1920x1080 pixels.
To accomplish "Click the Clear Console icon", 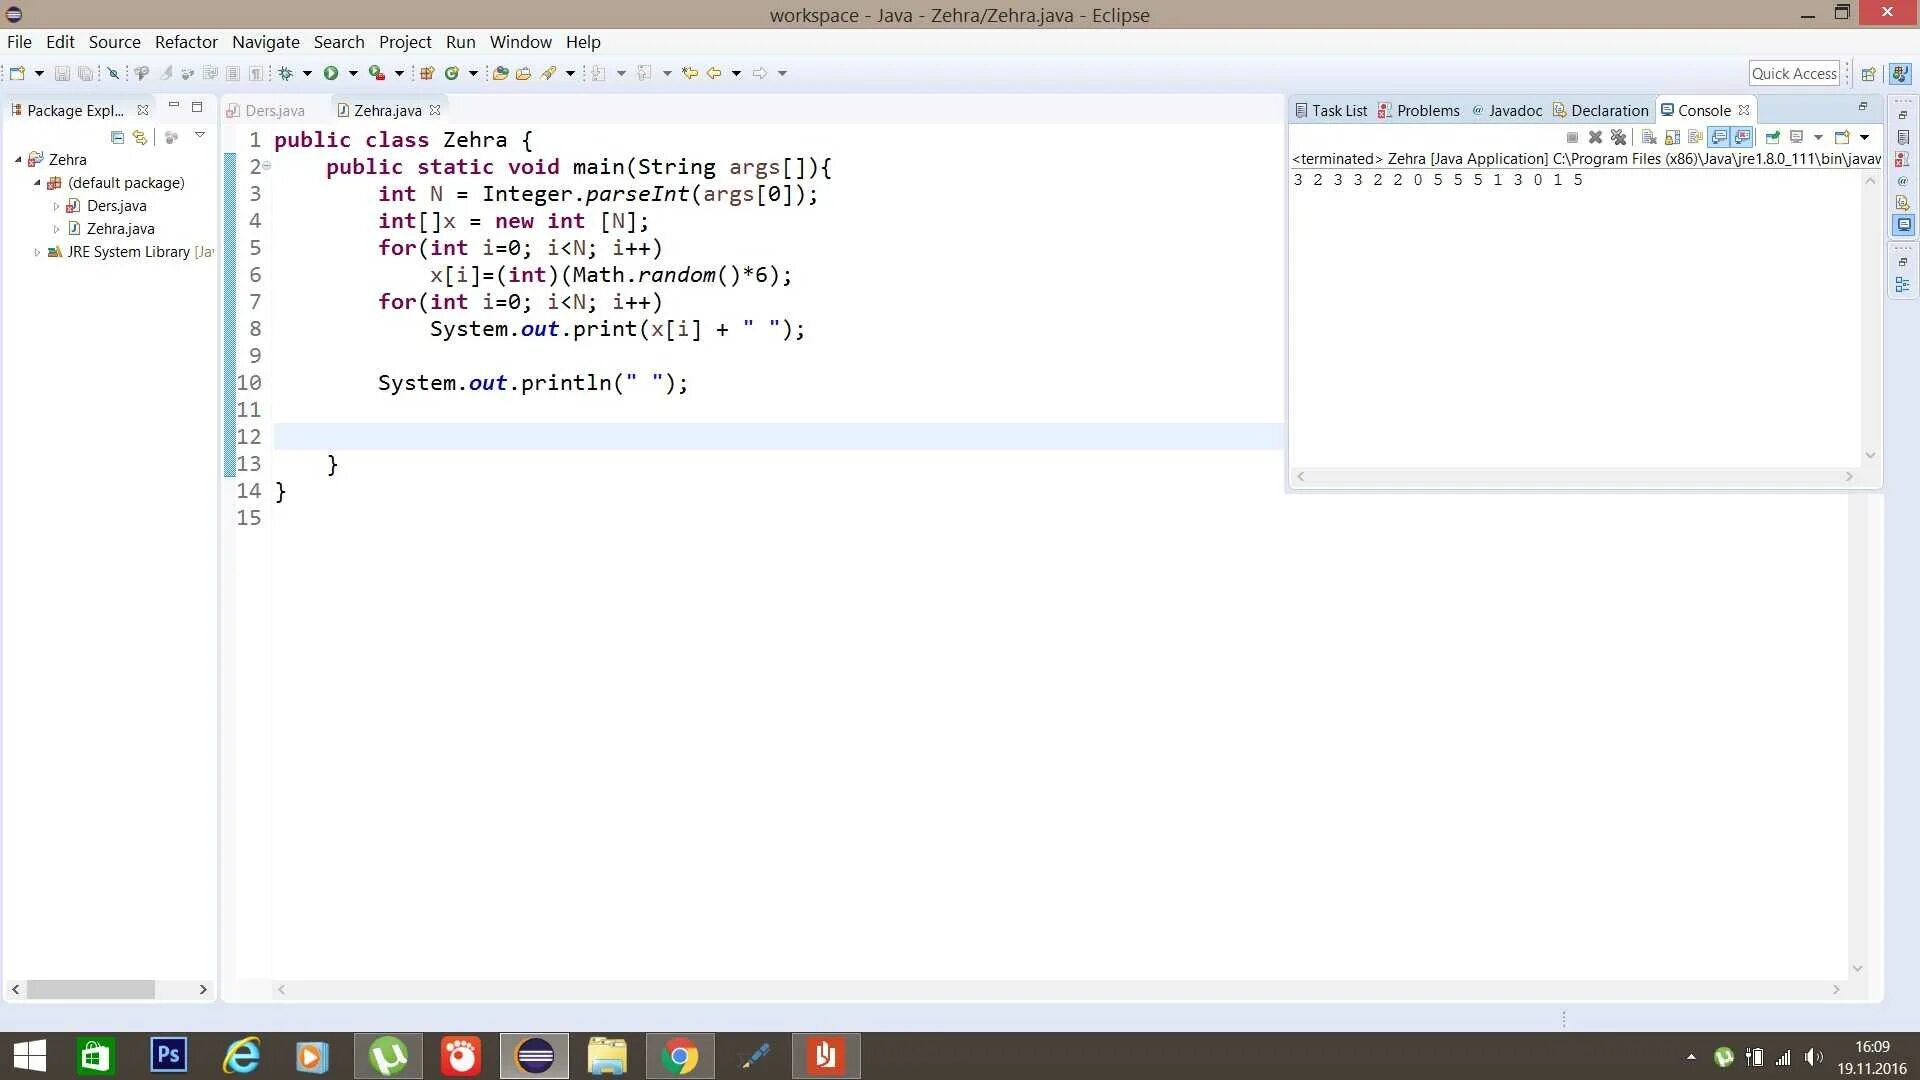I will click(1649, 137).
